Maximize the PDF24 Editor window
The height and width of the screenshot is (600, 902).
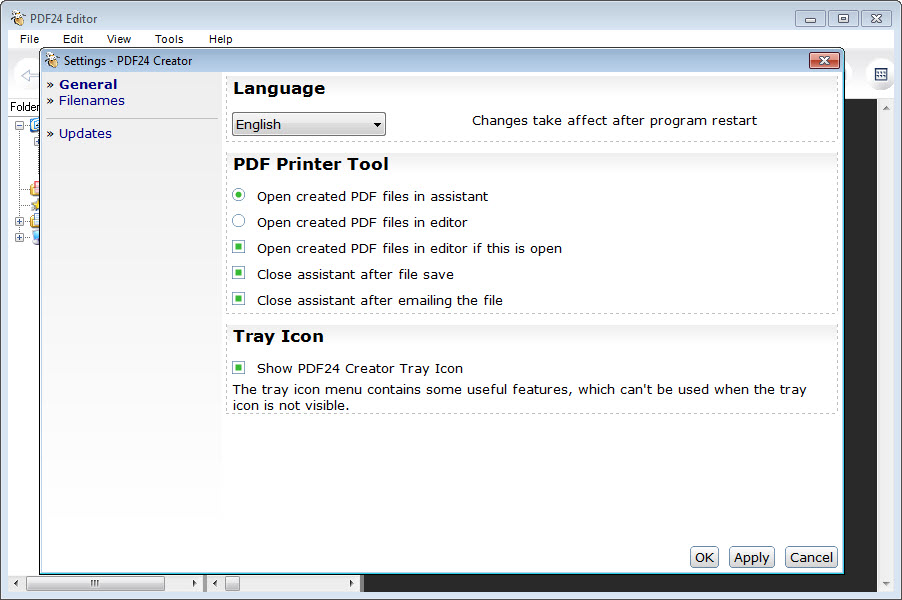point(843,18)
